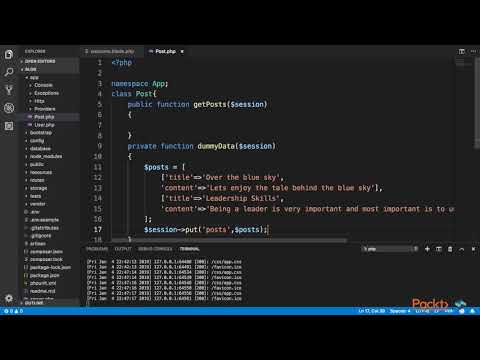Open the TERMINAL panel tab
The height and width of the screenshot is (360, 480).
pyautogui.click(x=189, y=249)
